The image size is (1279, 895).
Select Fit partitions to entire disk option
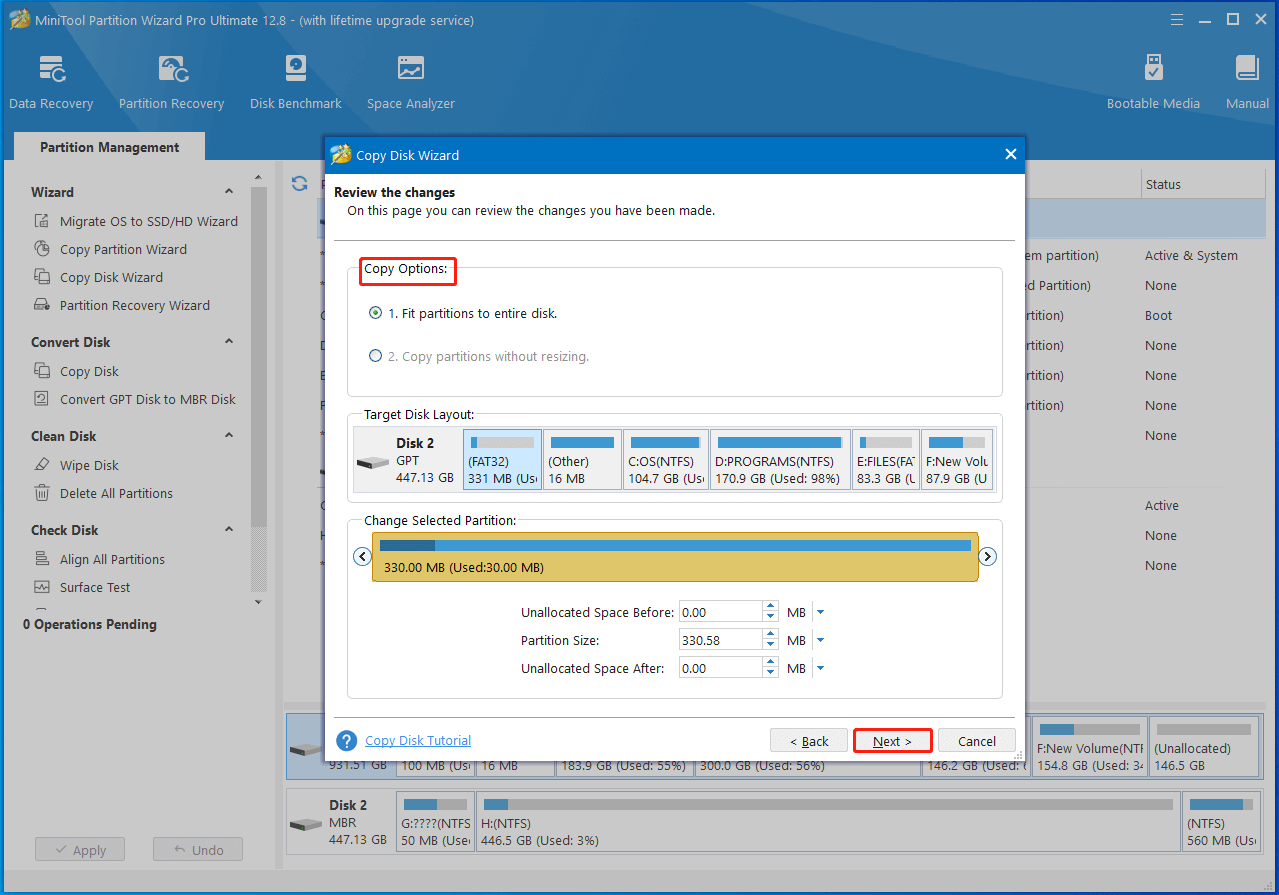(x=463, y=313)
